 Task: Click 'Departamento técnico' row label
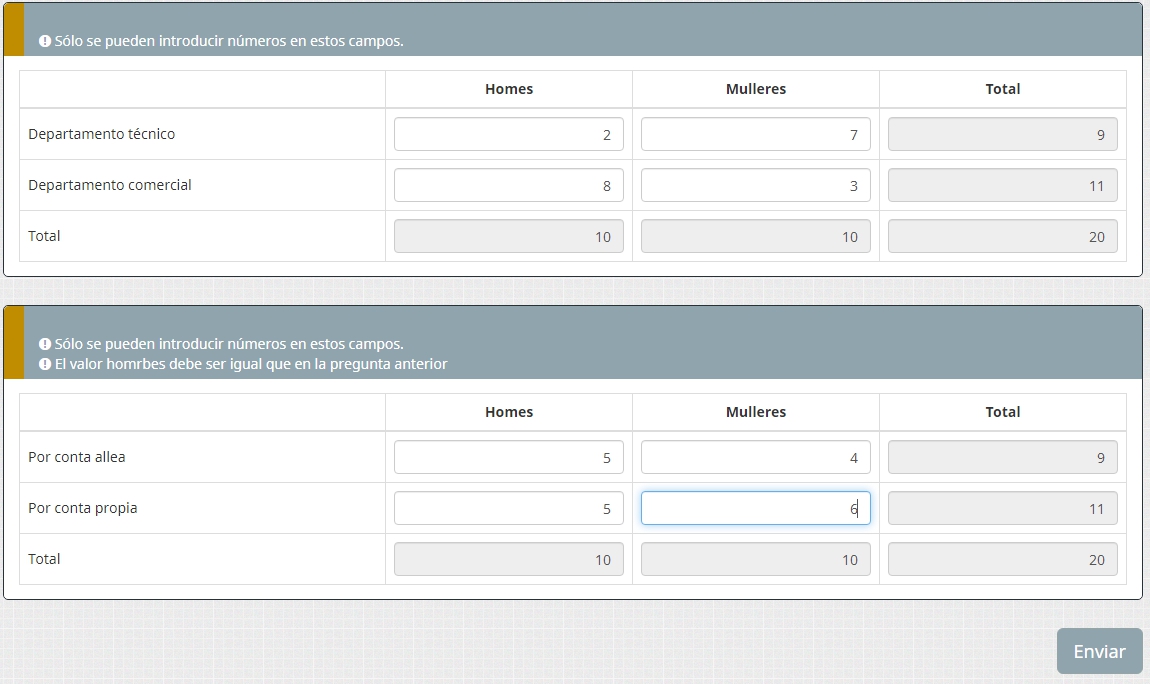tap(101, 134)
